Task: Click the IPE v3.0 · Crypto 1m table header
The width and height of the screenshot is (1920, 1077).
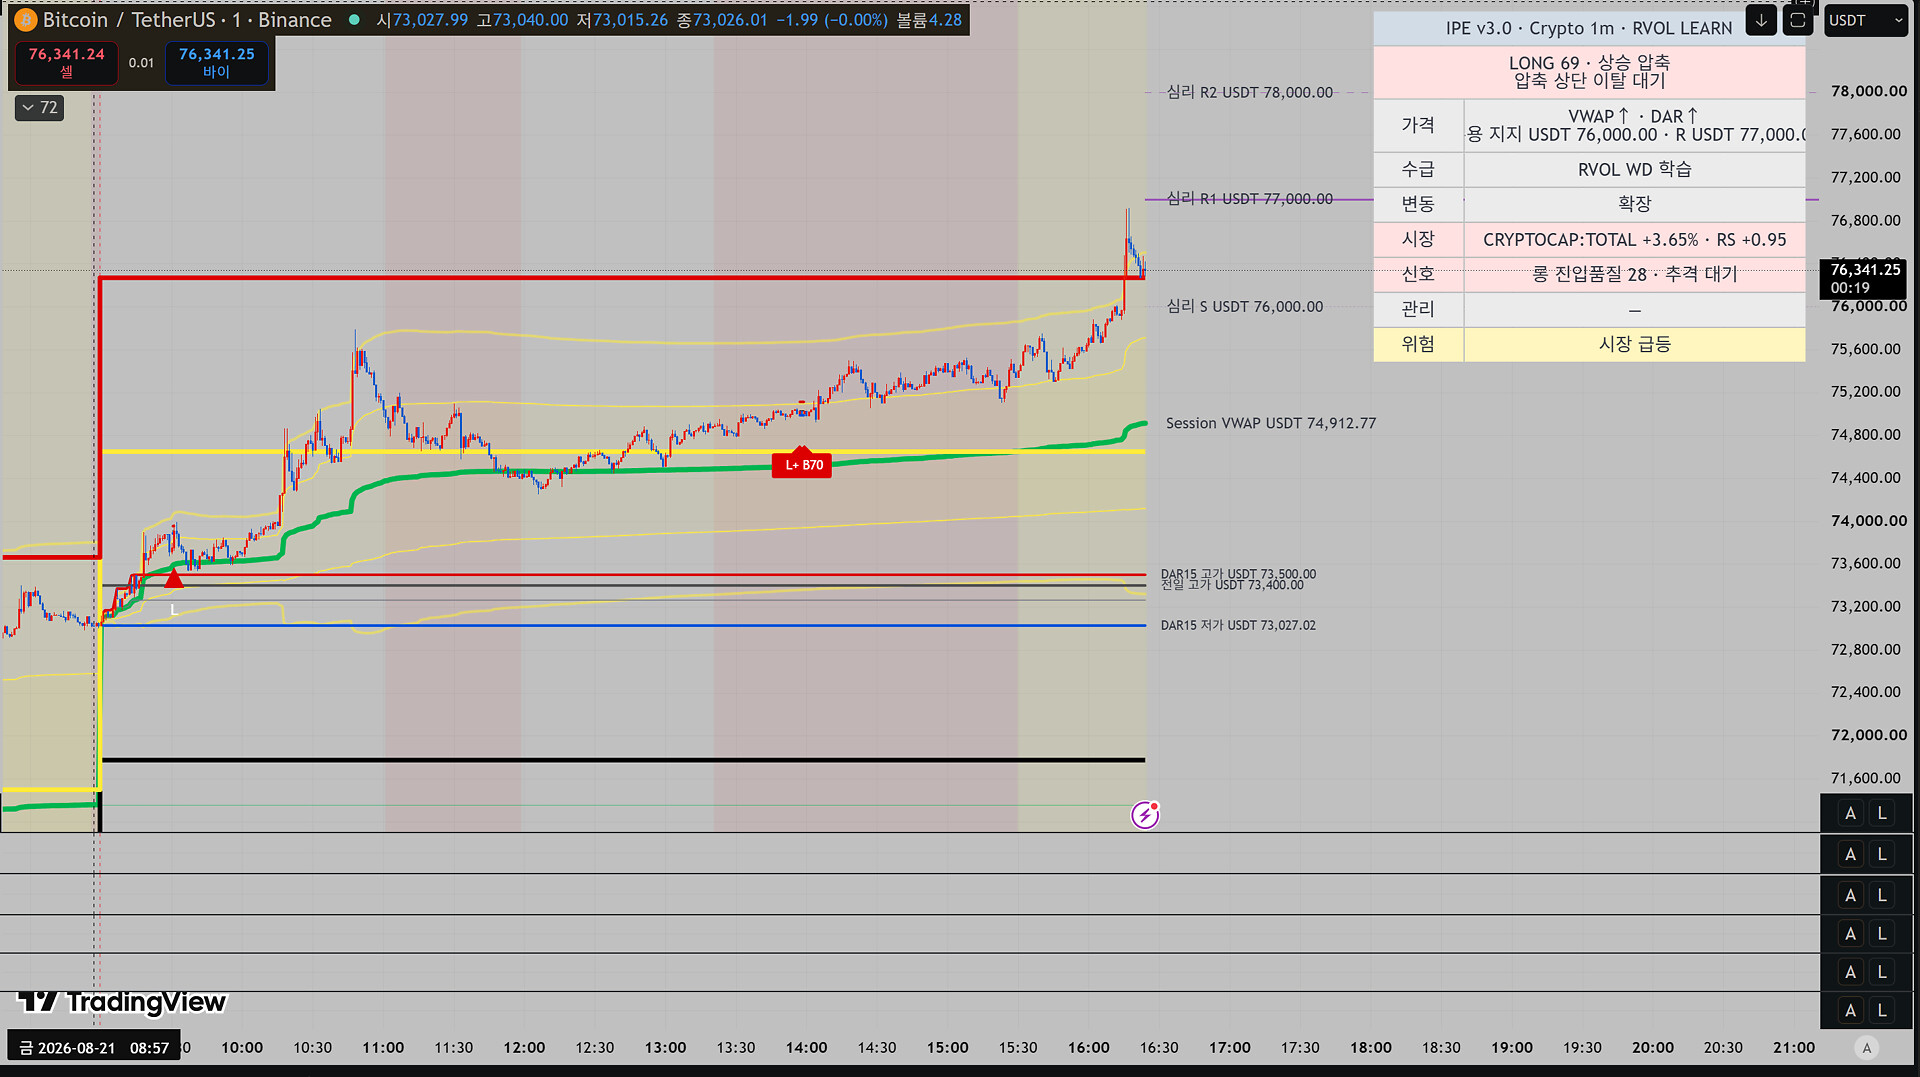Action: [x=1589, y=28]
